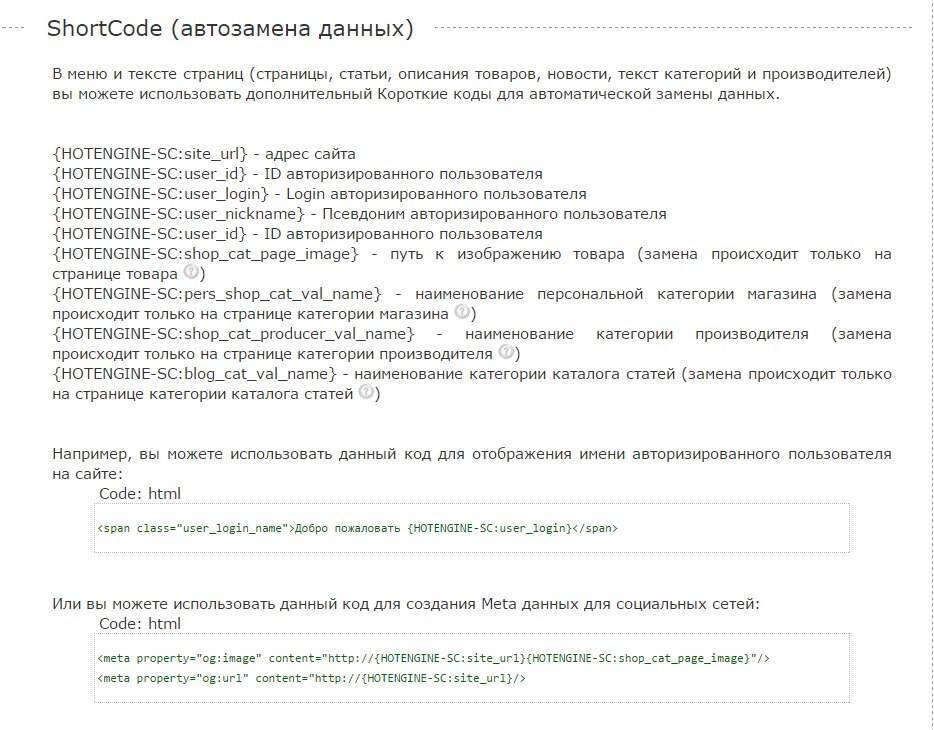This screenshot has width=934, height=730.
Task: Click the og:url meta tag code line
Action: [311, 678]
